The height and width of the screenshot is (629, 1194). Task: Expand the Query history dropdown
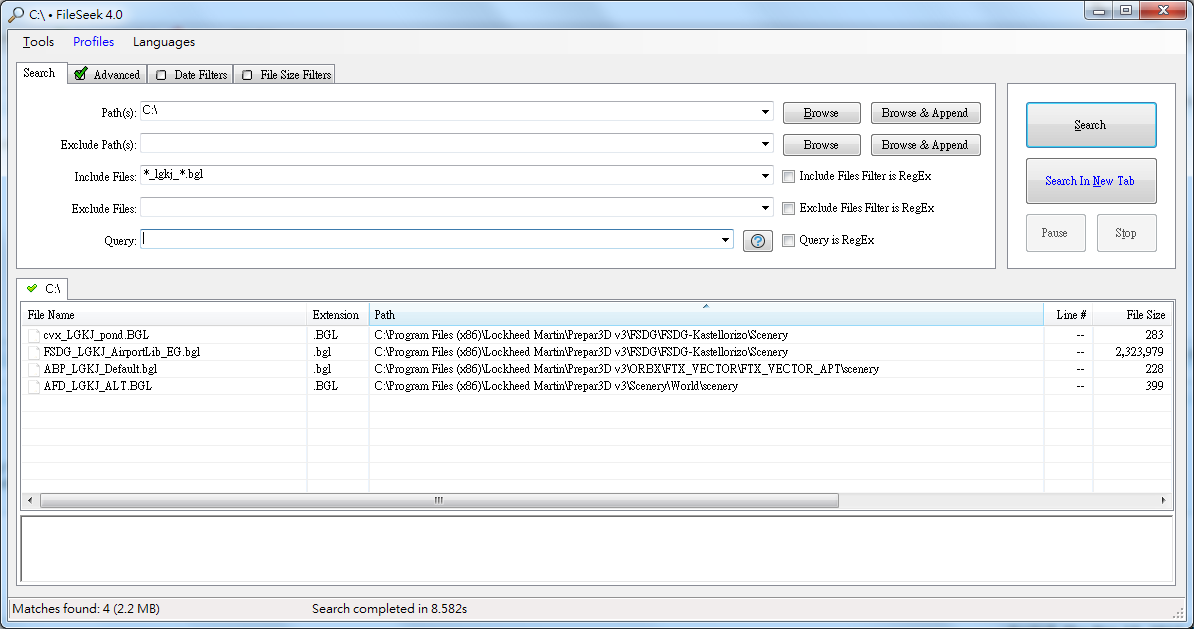pos(725,240)
